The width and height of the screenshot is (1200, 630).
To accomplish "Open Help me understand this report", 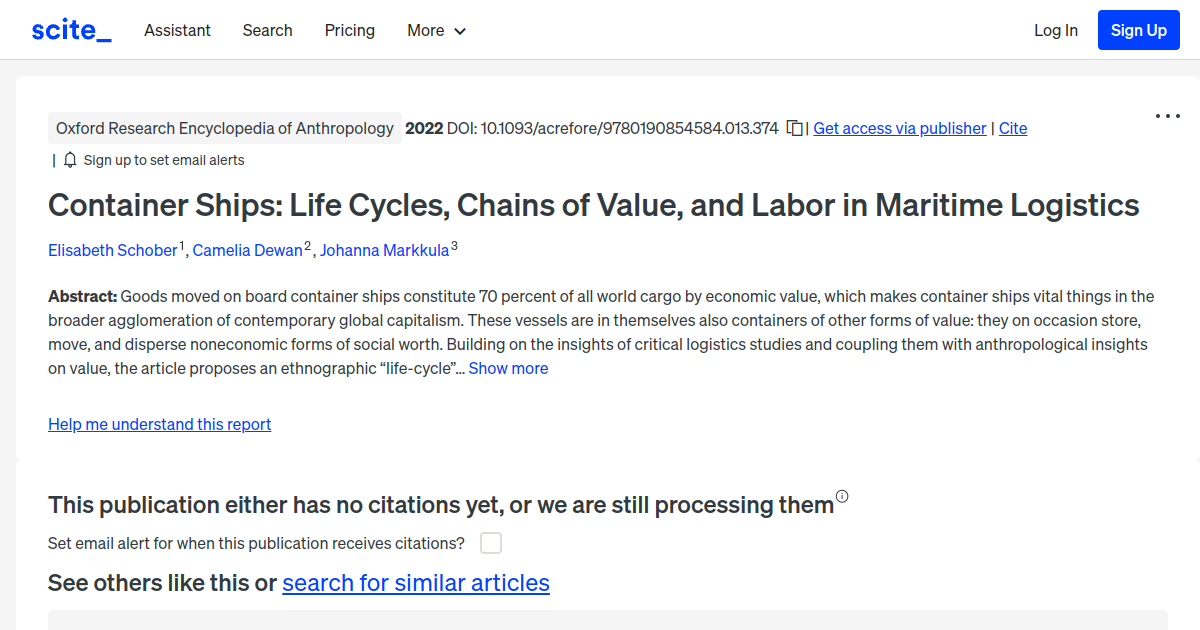I will pyautogui.click(x=159, y=424).
